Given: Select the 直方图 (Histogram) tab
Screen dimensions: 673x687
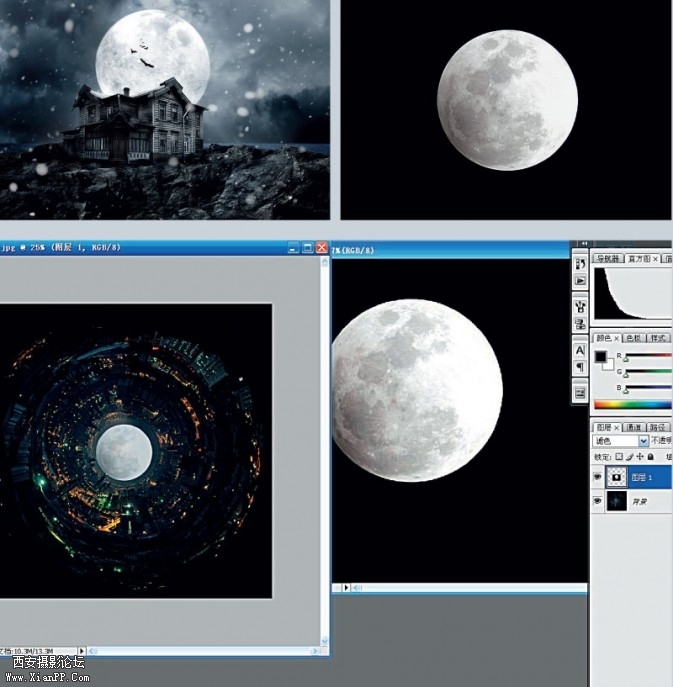Looking at the screenshot, I should click(639, 259).
